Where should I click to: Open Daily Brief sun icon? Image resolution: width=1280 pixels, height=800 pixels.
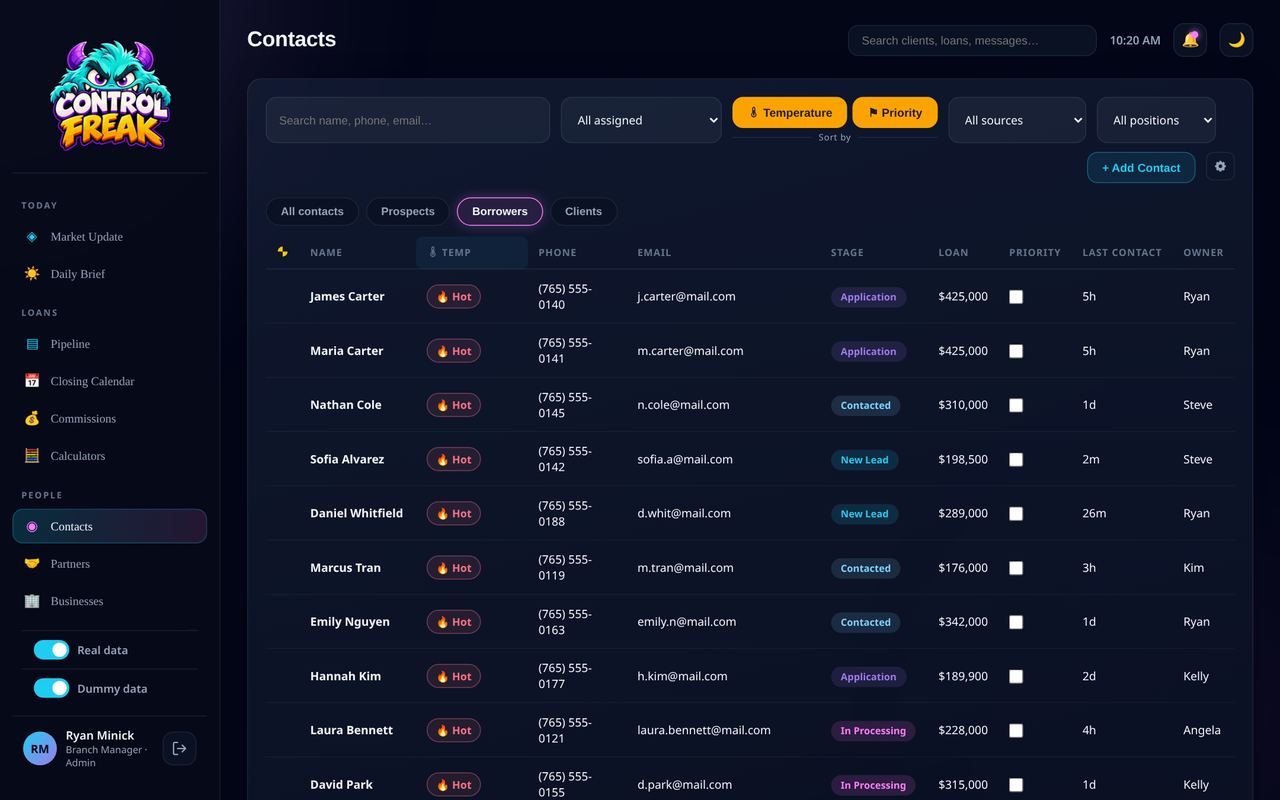(32, 274)
